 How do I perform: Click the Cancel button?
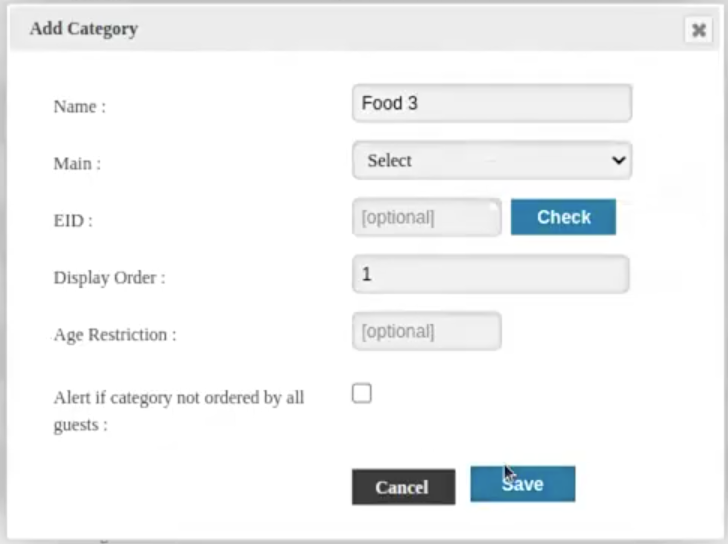[403, 487]
